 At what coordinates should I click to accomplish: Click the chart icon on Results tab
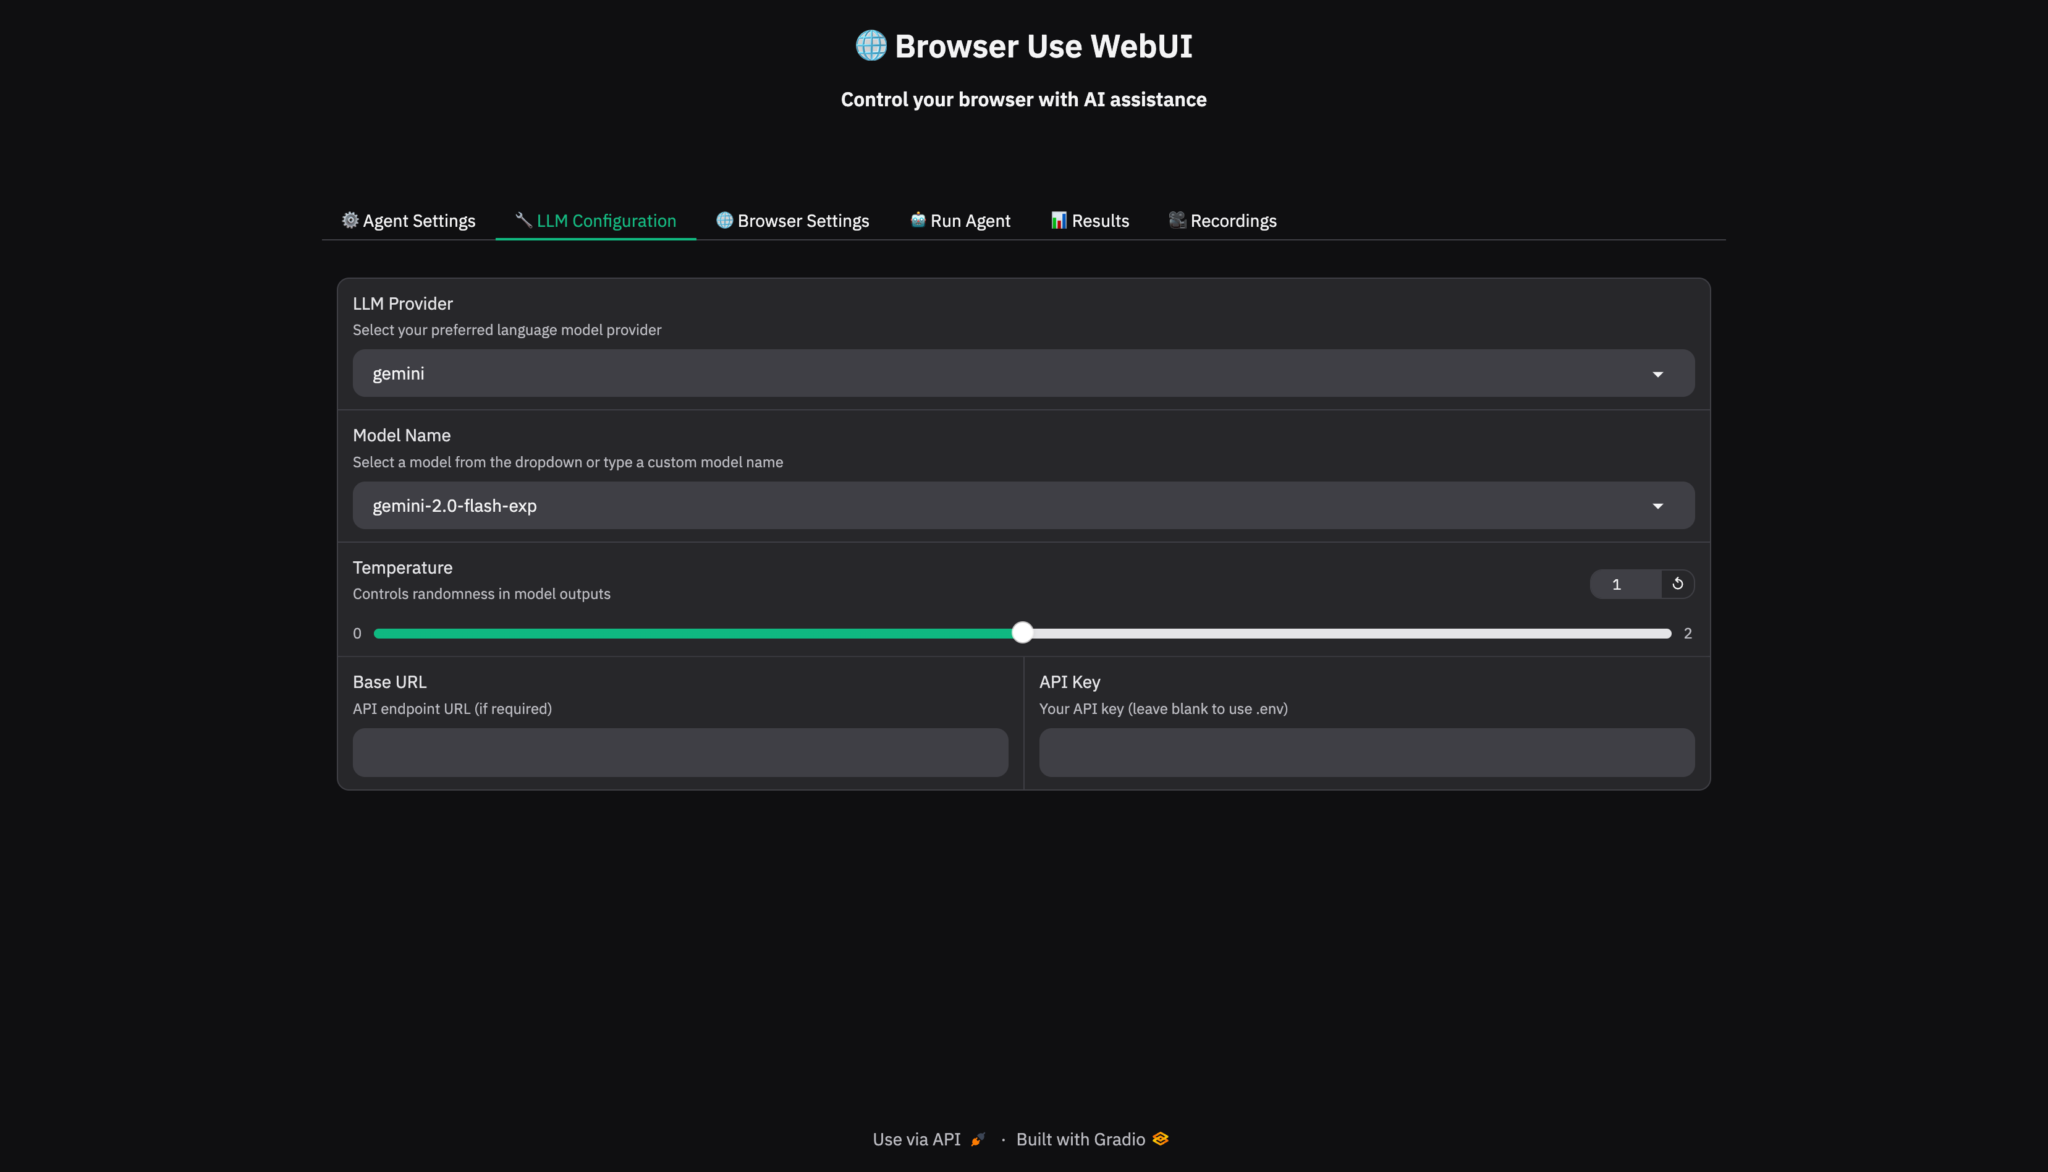click(x=1059, y=220)
